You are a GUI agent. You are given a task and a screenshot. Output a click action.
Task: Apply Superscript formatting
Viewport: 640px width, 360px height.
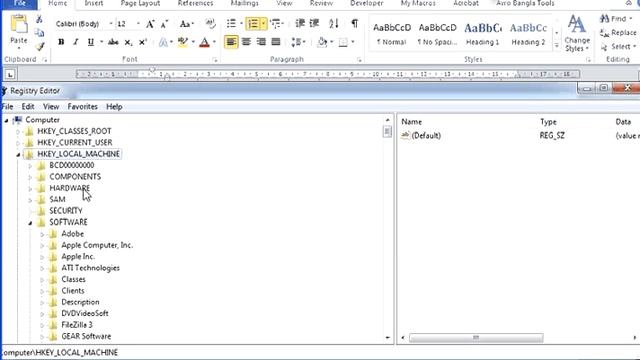(x=143, y=42)
